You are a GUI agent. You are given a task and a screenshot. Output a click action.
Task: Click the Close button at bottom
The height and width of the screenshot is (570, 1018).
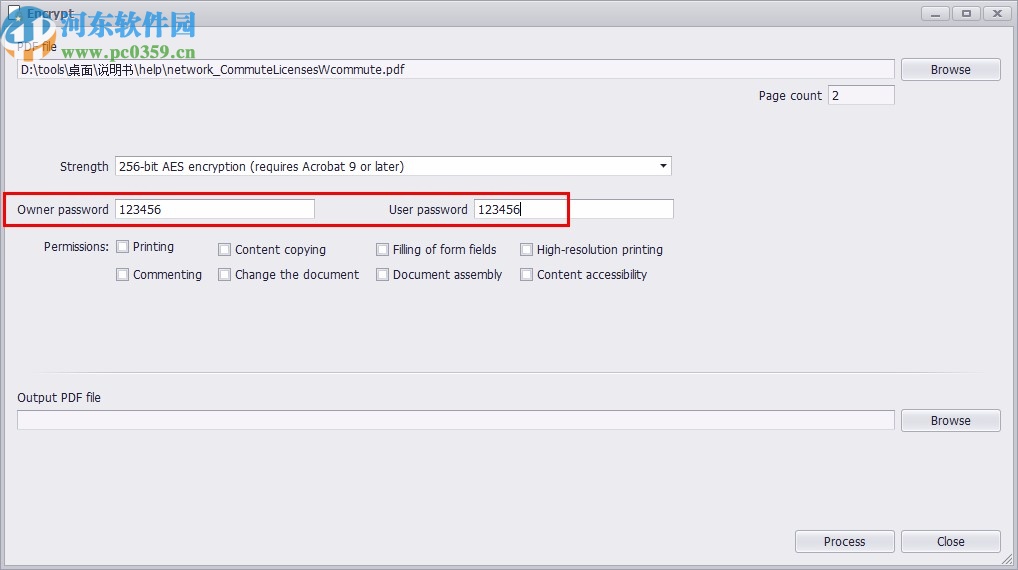(950, 541)
